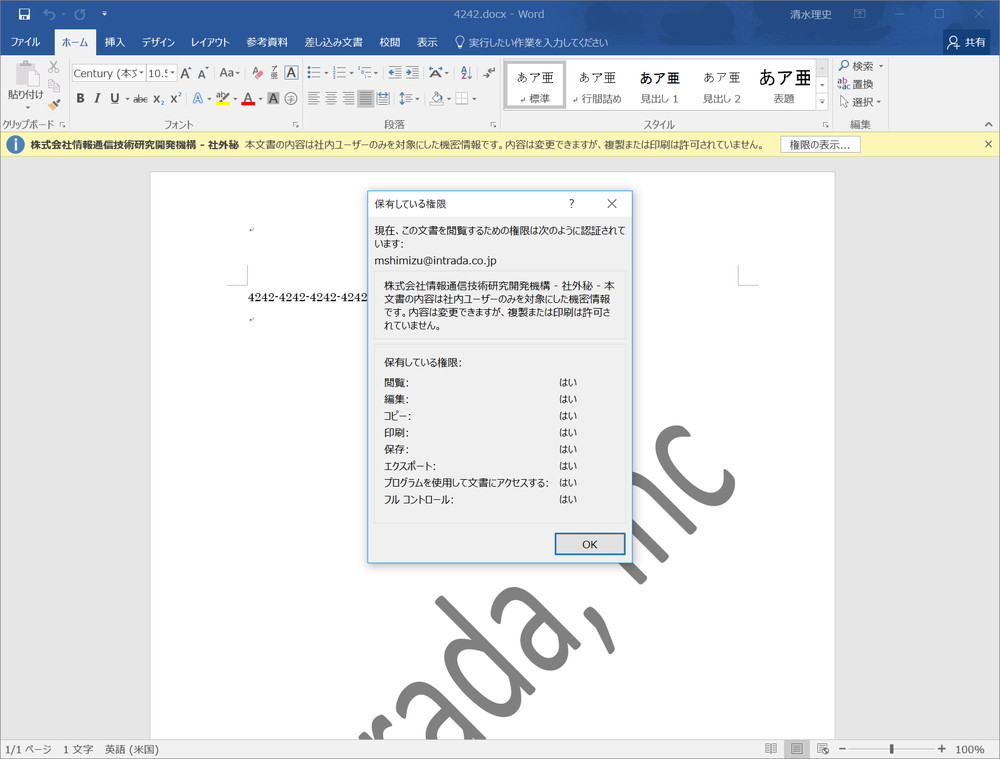This screenshot has width=1000, height=759.
Task: Switch to Read Mode view icon
Action: [771, 749]
